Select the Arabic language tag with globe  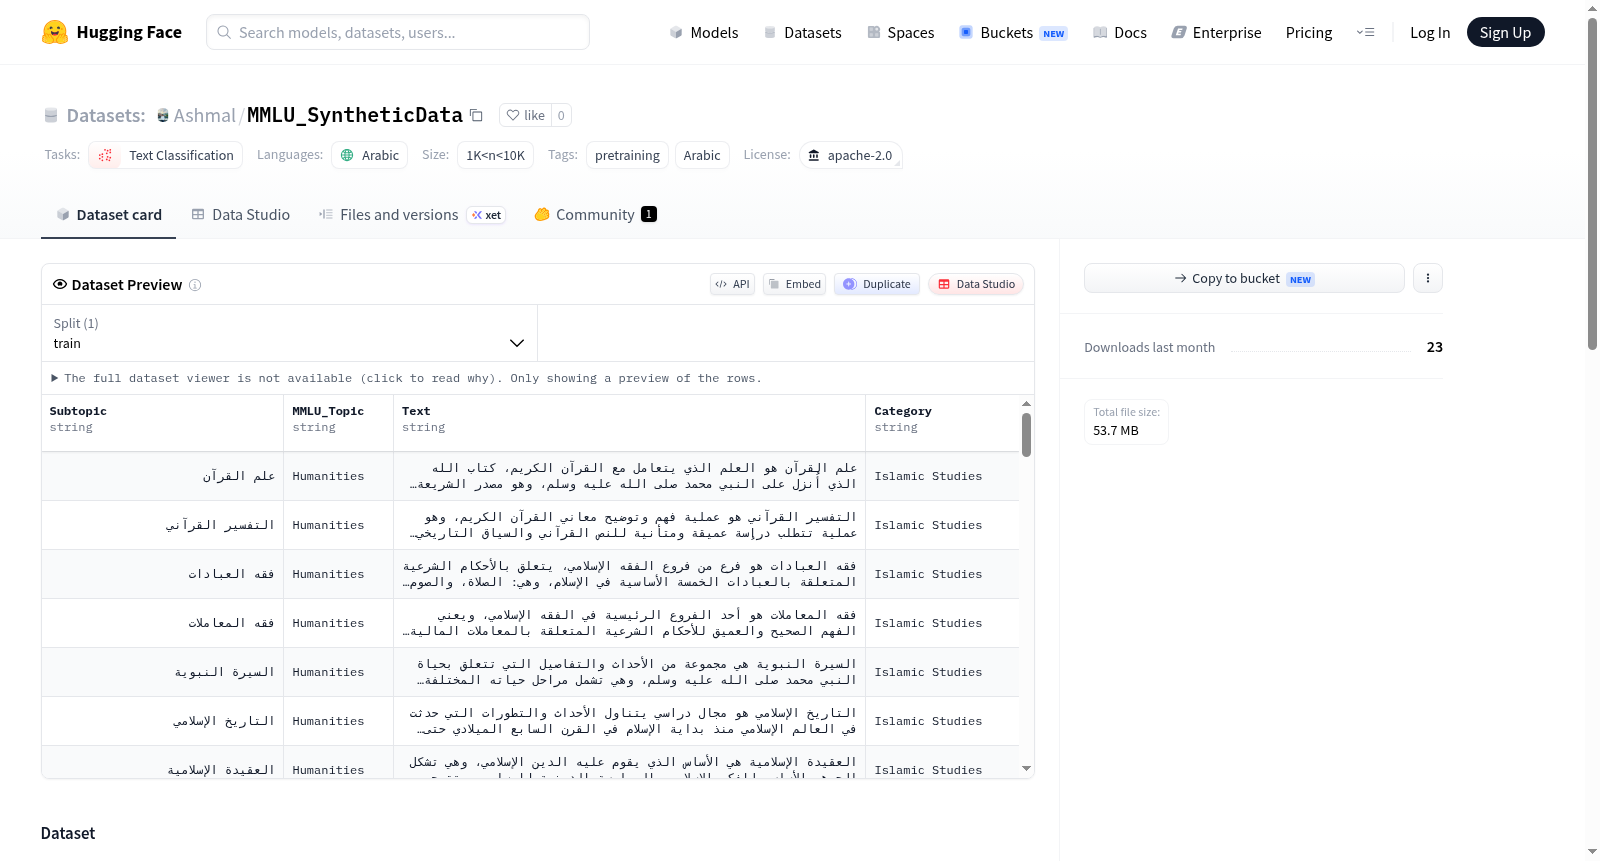[370, 155]
